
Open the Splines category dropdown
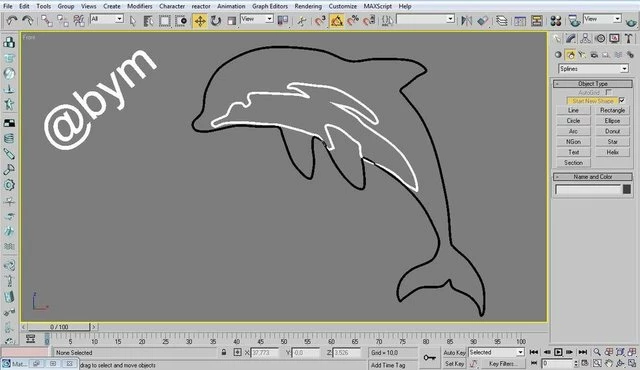(x=593, y=69)
